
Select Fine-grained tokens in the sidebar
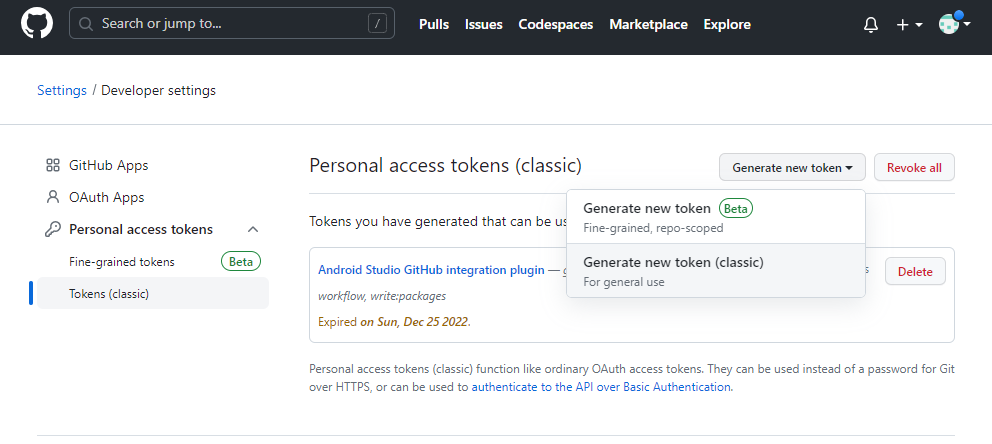pyautogui.click(x=121, y=262)
